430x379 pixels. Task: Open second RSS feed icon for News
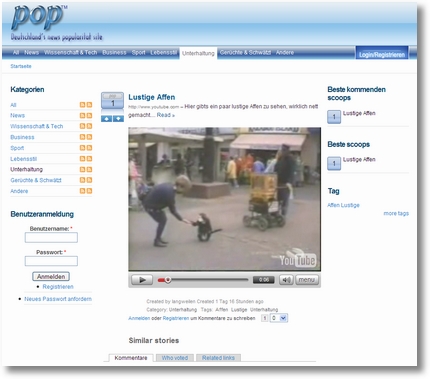(x=89, y=115)
